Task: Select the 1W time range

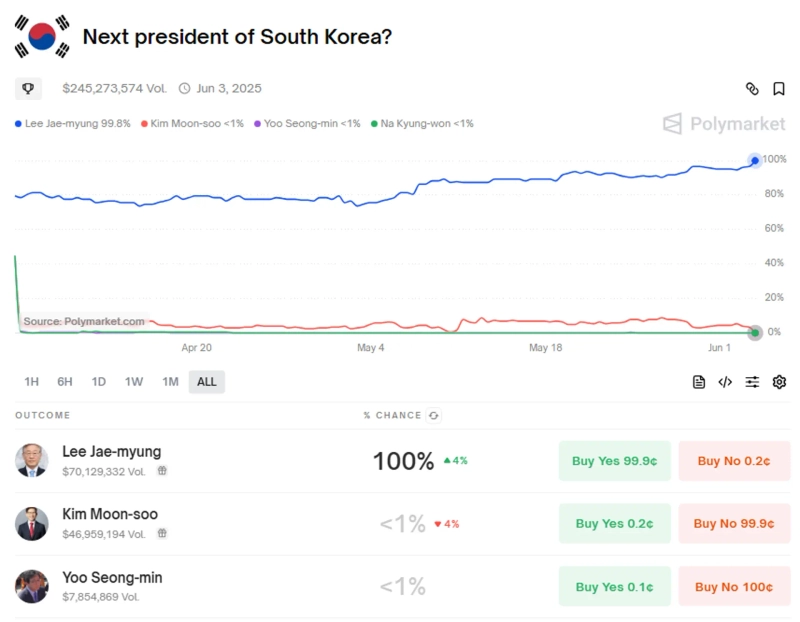Action: click(134, 382)
